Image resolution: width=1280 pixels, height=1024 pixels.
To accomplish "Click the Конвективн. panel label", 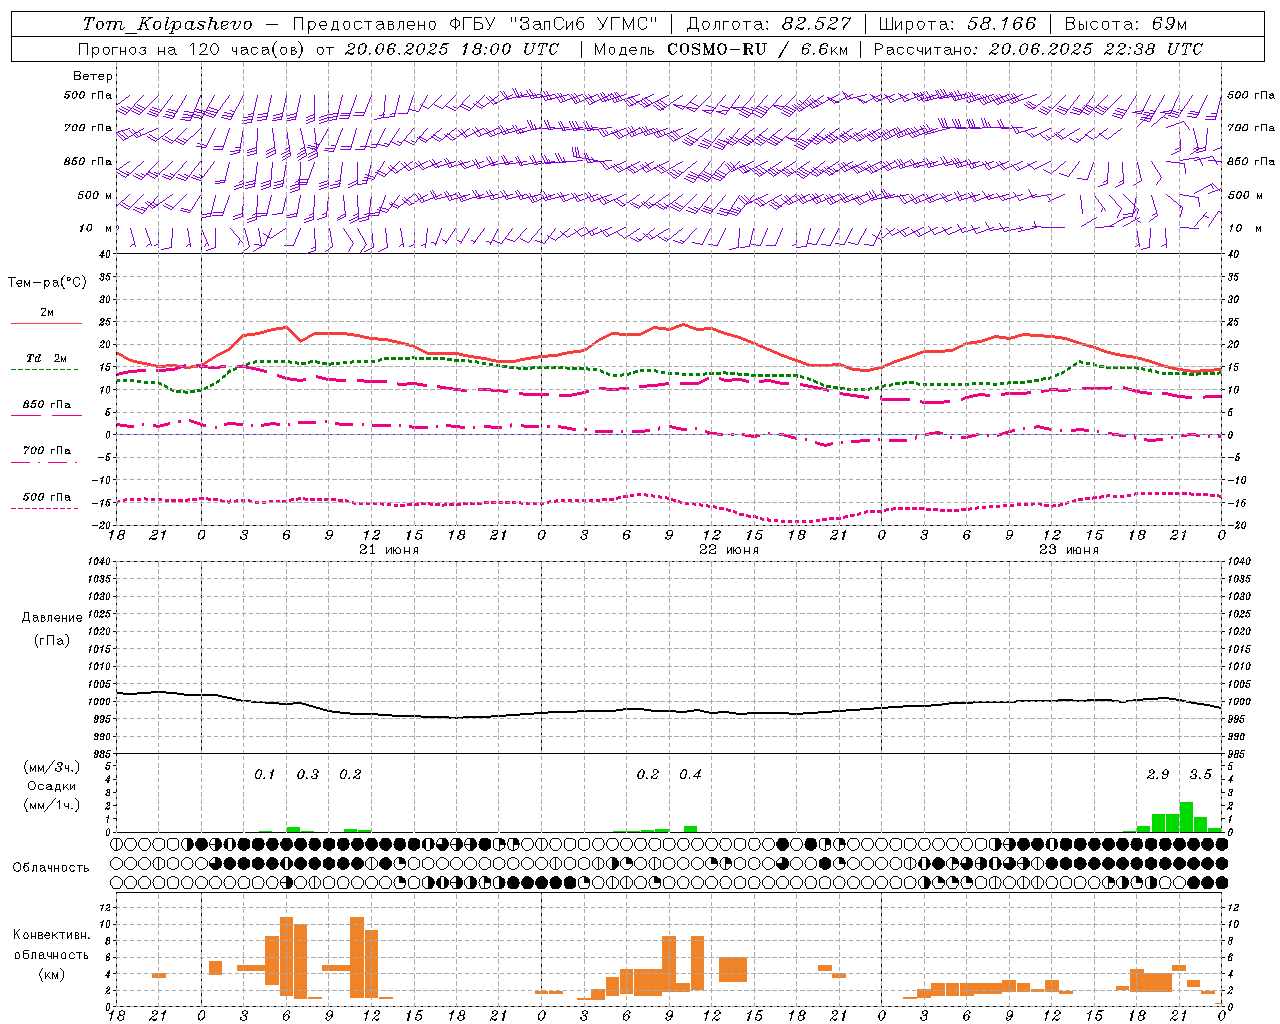I will (51, 935).
